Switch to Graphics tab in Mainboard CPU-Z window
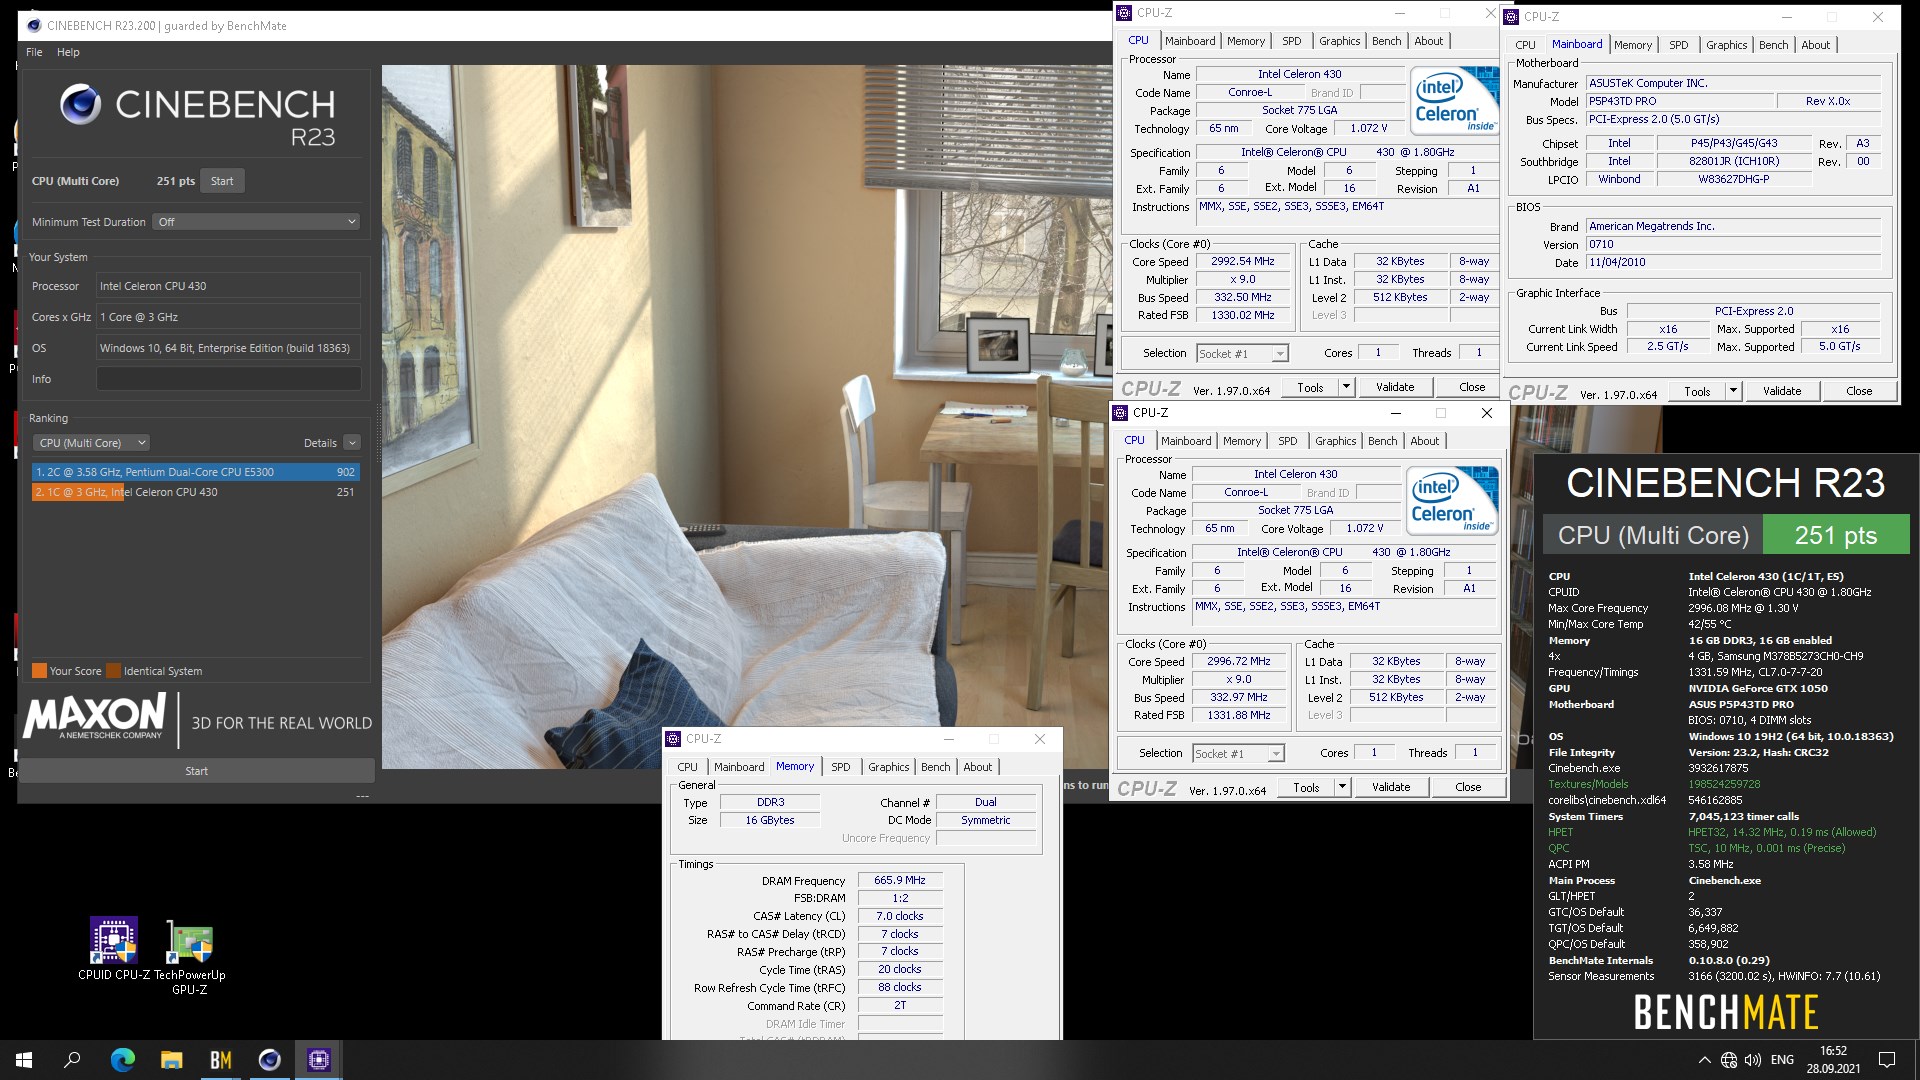The width and height of the screenshot is (1920, 1080). pos(1727,45)
